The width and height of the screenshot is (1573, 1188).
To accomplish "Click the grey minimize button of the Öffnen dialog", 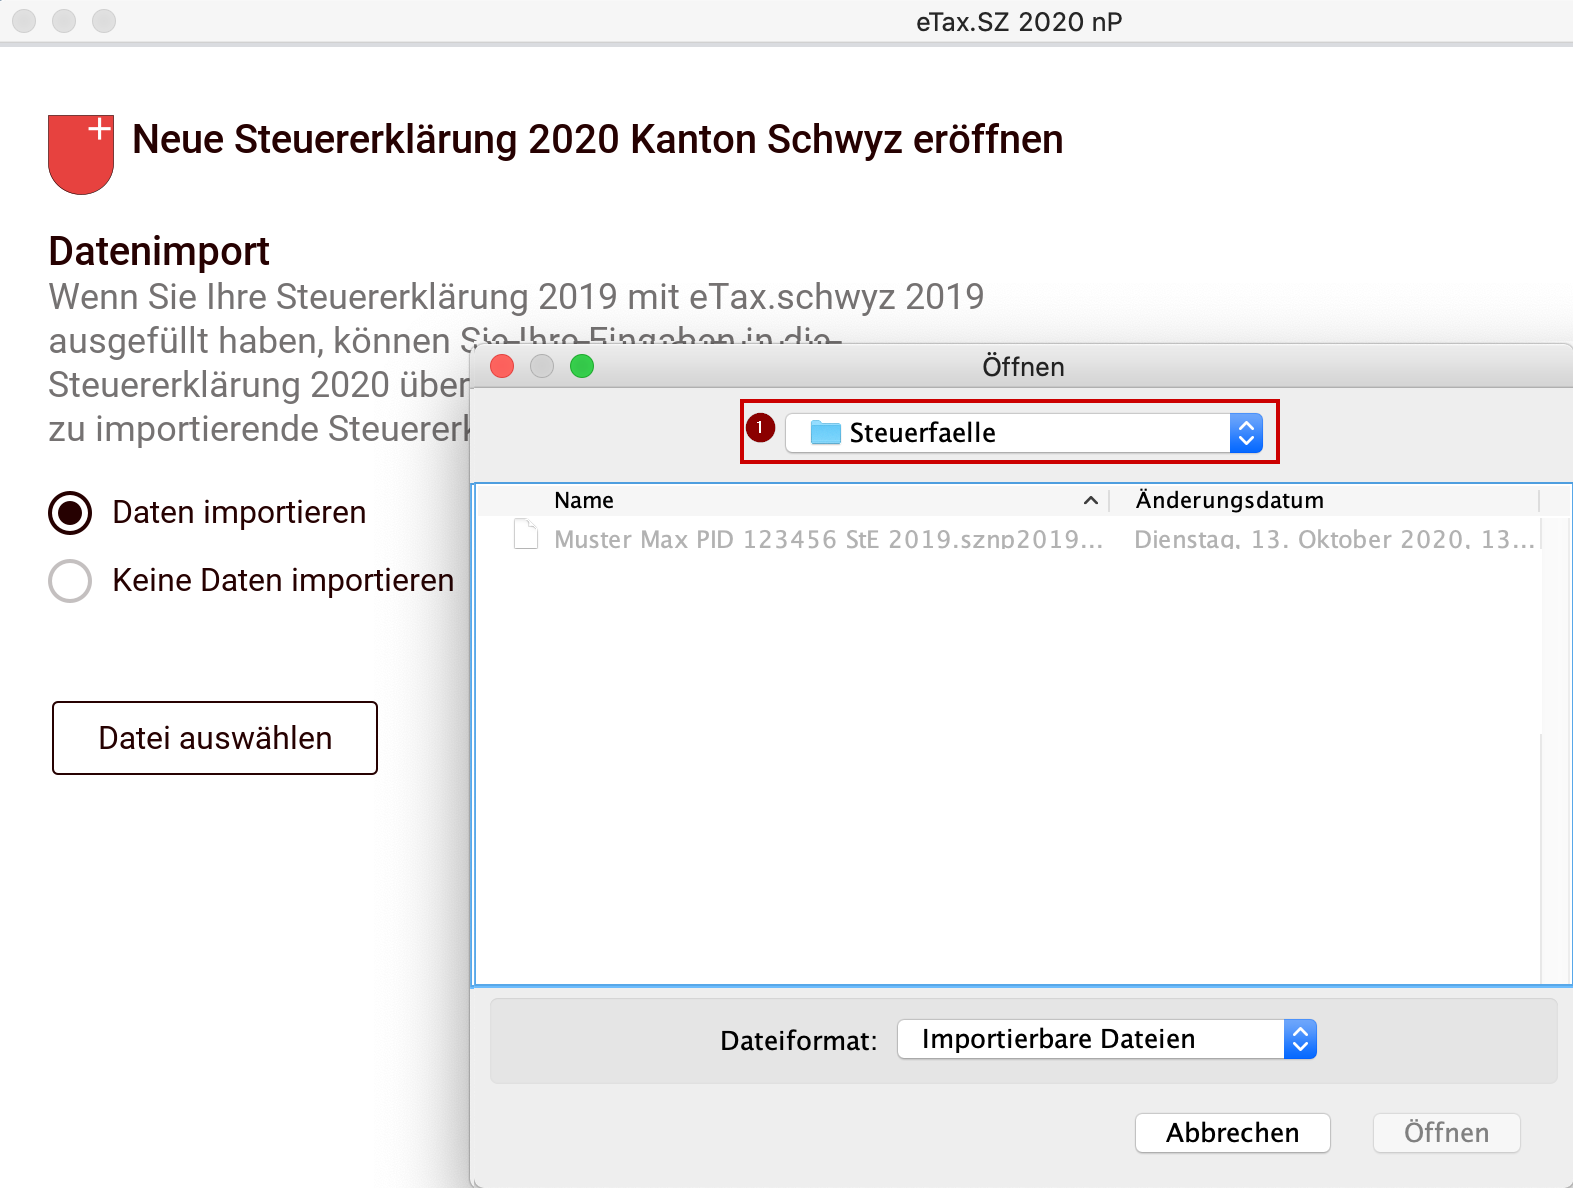I will tap(542, 366).
